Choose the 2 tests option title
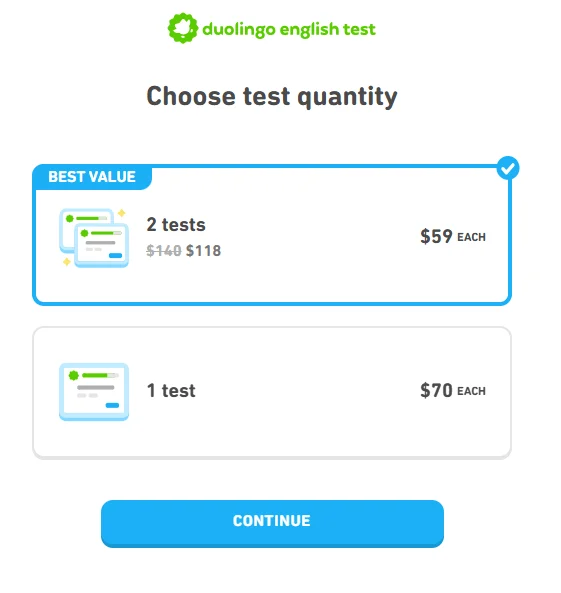The width and height of the screenshot is (561, 593). point(176,225)
